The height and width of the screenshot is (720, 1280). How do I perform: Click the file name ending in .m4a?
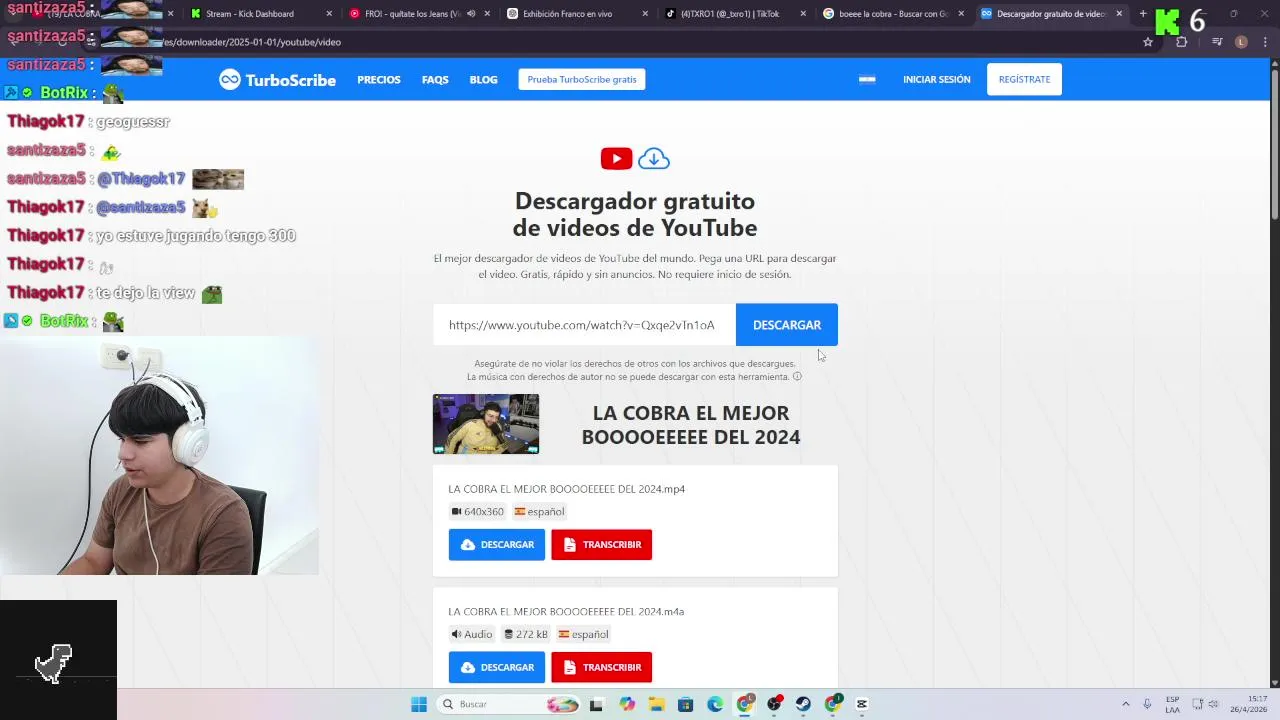[566, 611]
